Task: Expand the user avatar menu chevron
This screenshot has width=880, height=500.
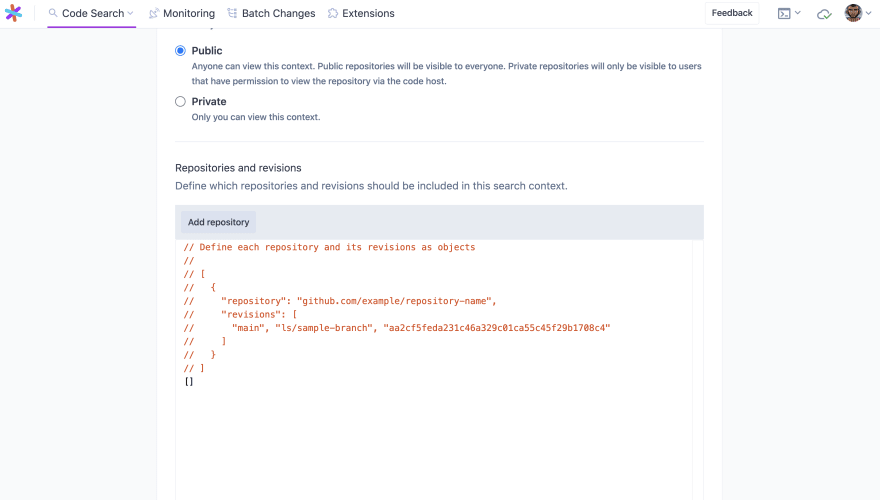Action: click(x=868, y=13)
